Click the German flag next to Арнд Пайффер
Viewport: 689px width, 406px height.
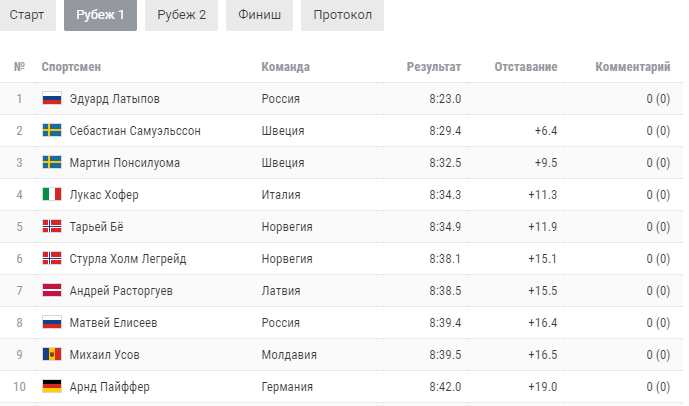click(x=52, y=386)
